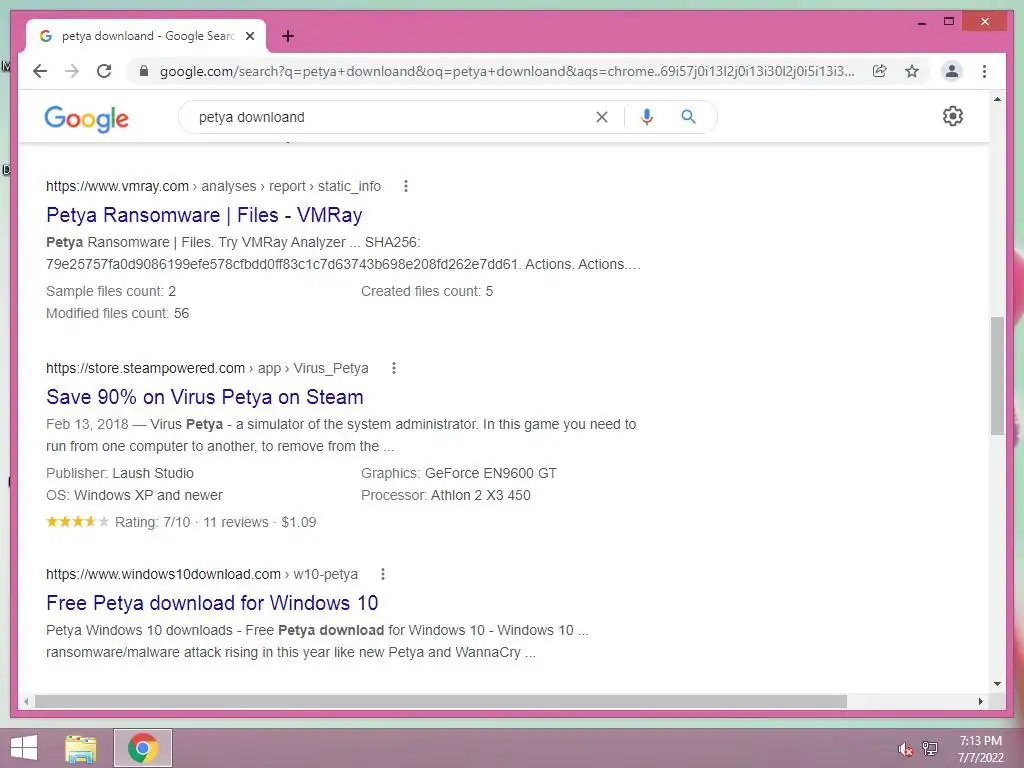The image size is (1024, 768).
Task: Clear the search box text
Action: (601, 117)
